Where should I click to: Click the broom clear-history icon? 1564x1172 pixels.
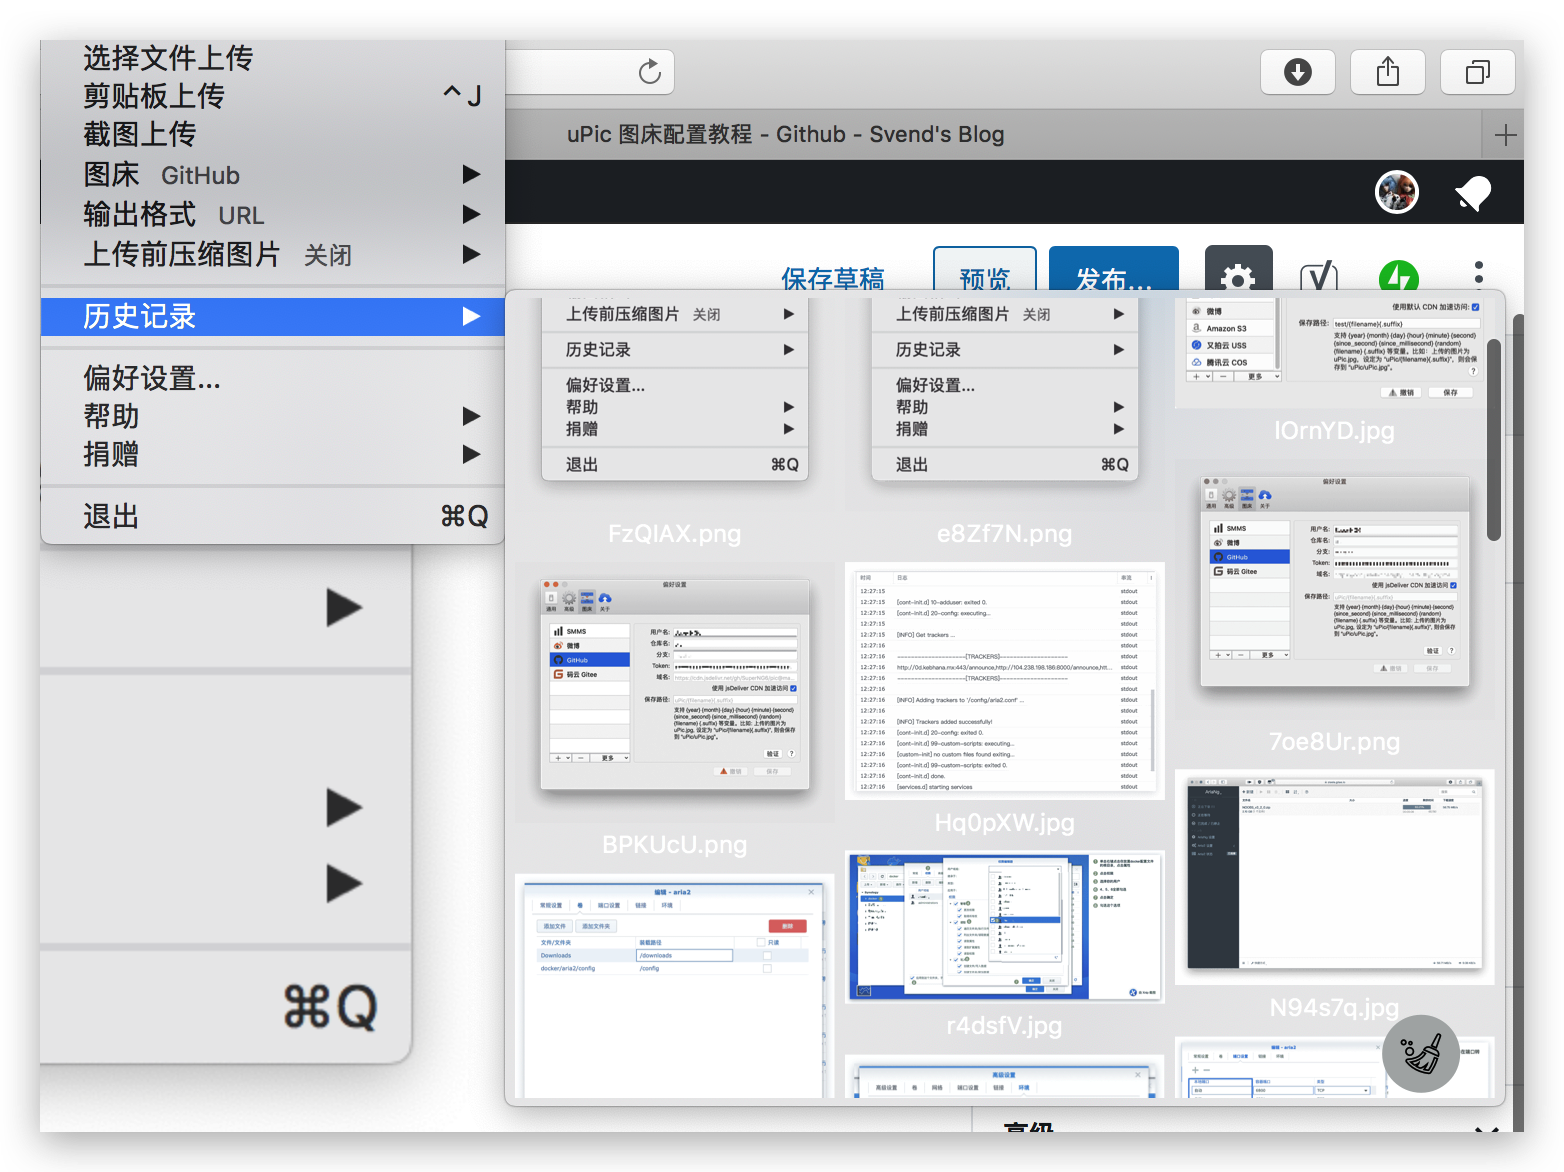1421,1054
